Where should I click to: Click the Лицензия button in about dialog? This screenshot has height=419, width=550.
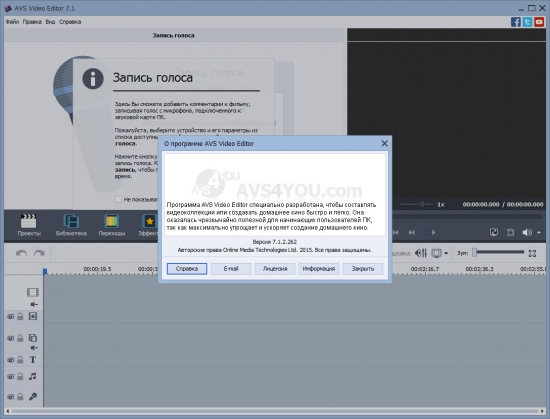[275, 269]
